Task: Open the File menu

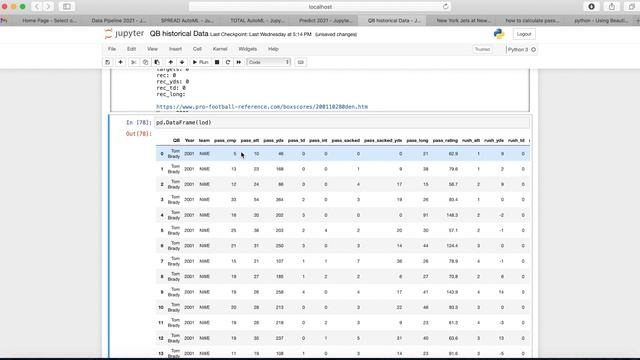Action: tap(112, 49)
